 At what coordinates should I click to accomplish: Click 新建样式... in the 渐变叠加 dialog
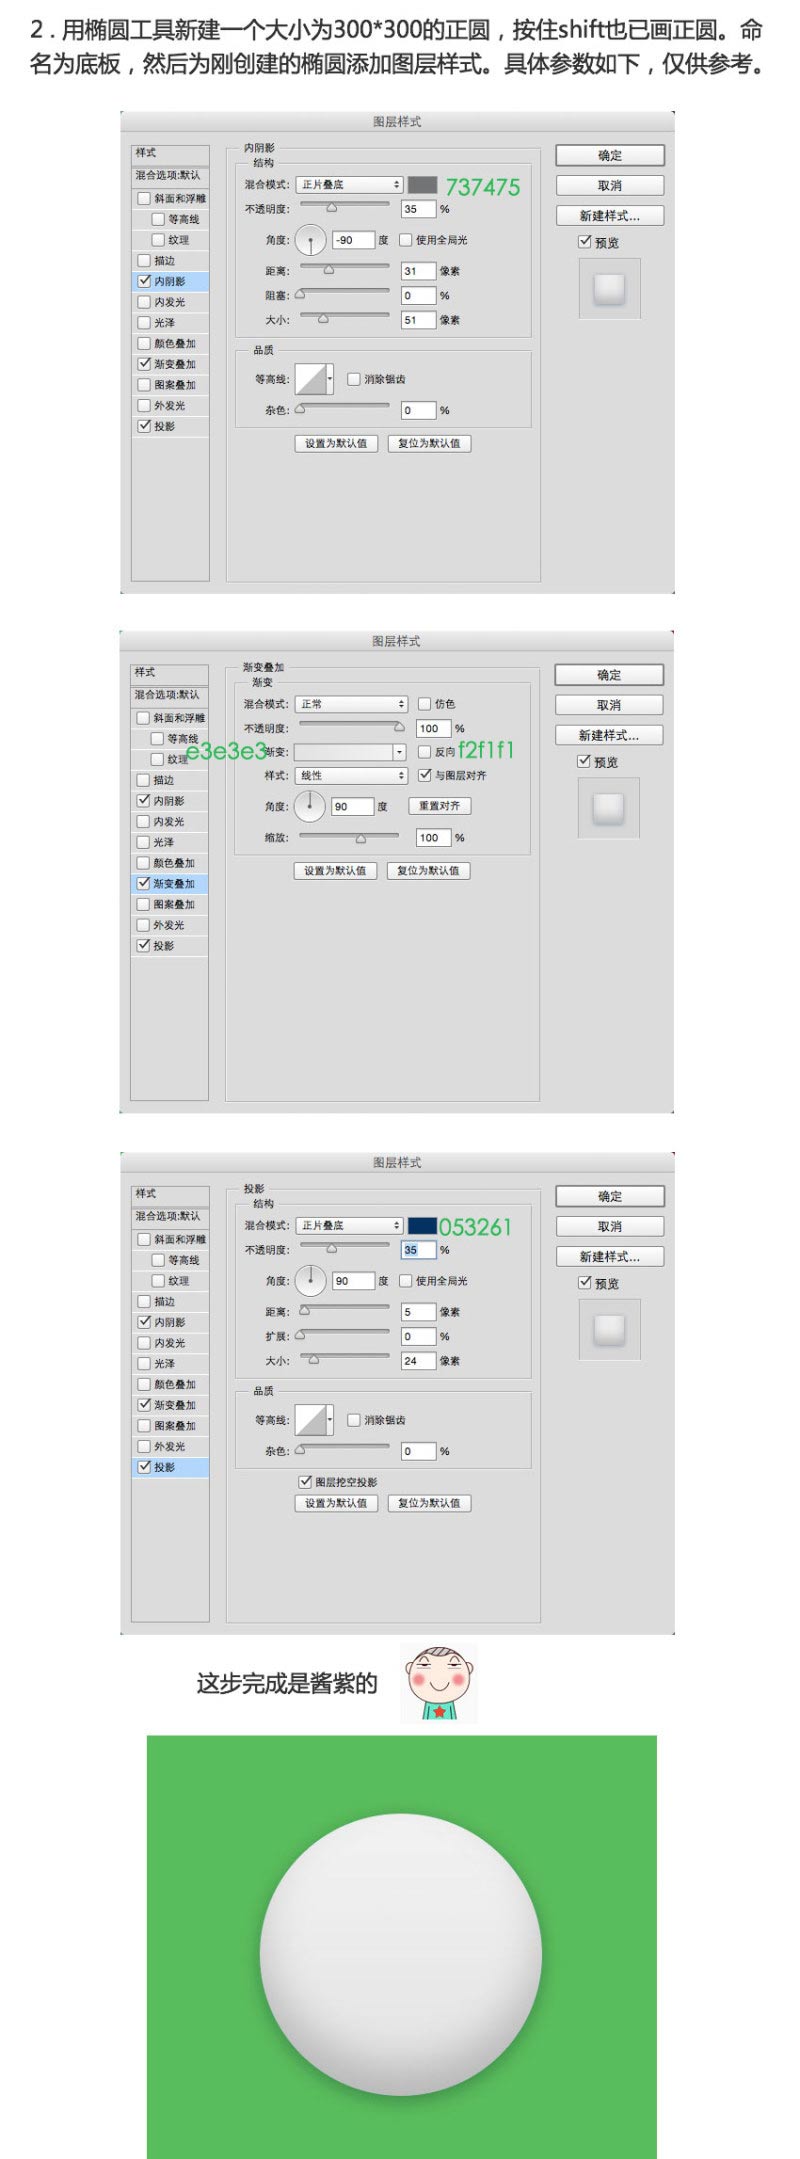(609, 735)
